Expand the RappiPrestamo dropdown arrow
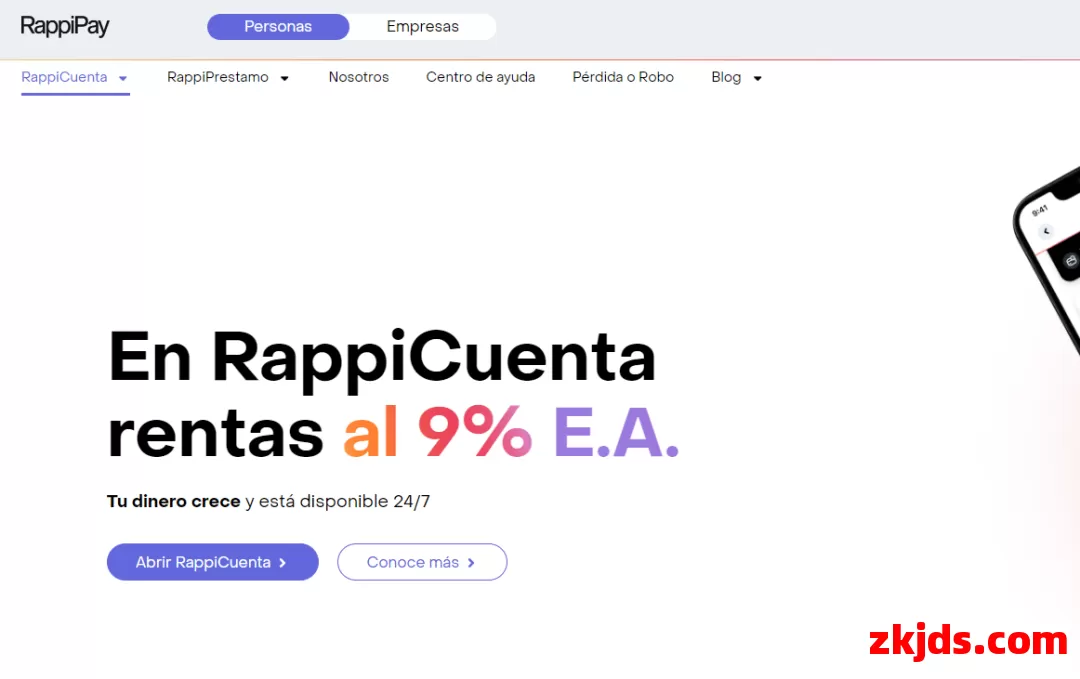Image resolution: width=1080 pixels, height=679 pixels. click(284, 79)
